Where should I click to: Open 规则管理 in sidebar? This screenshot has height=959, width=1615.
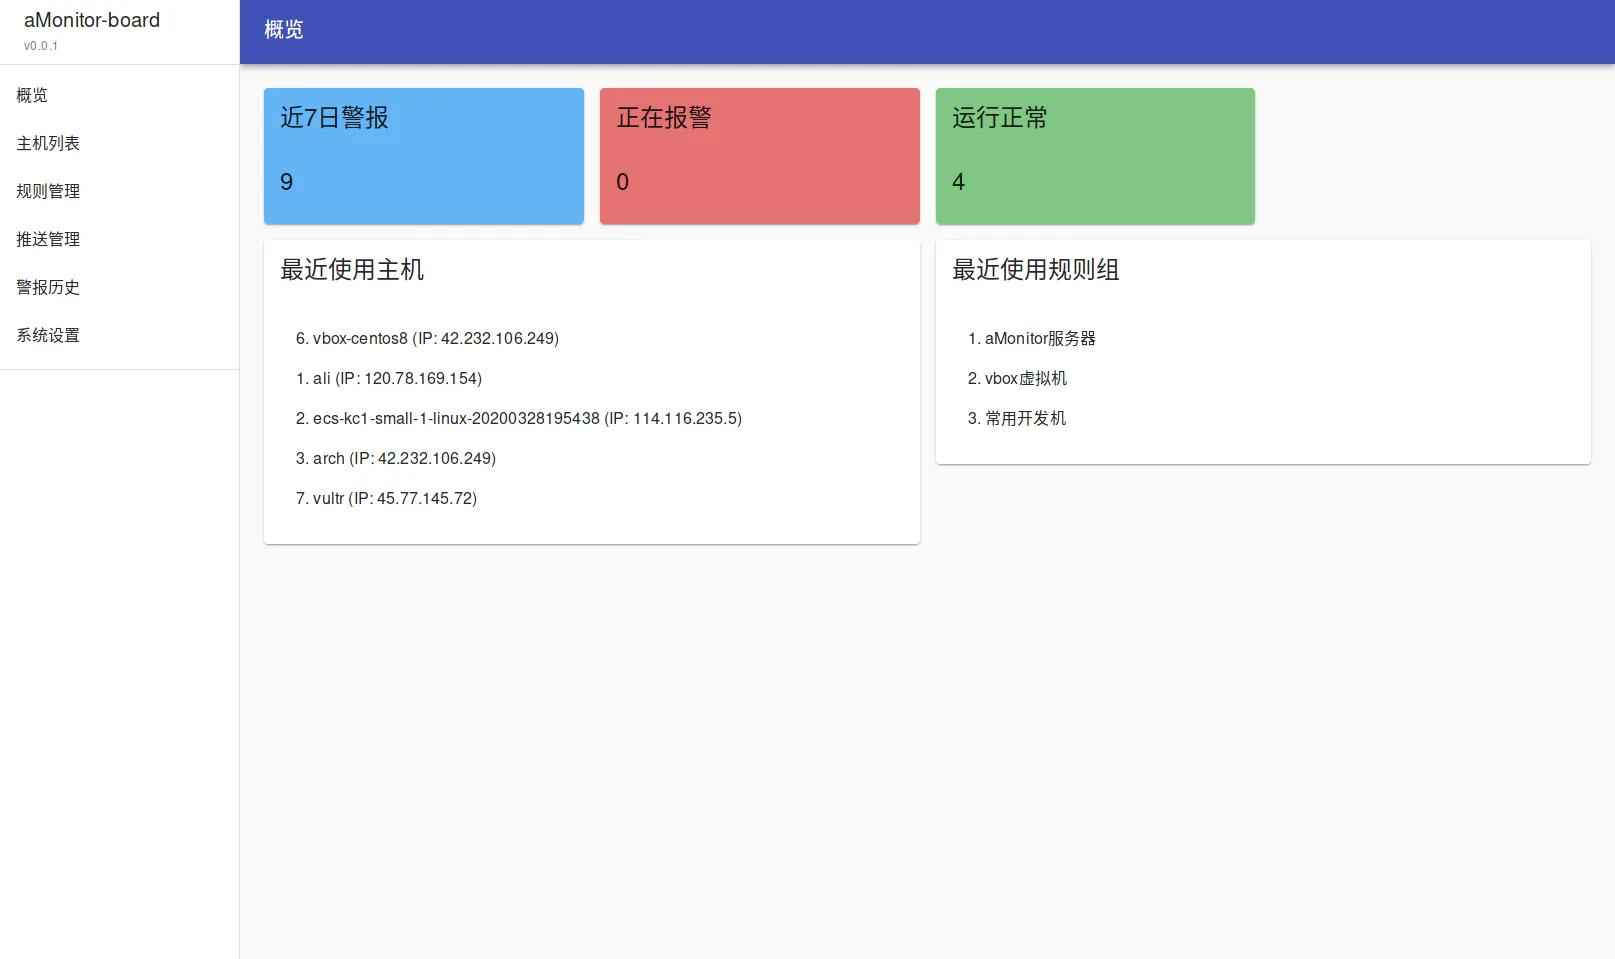pos(48,191)
